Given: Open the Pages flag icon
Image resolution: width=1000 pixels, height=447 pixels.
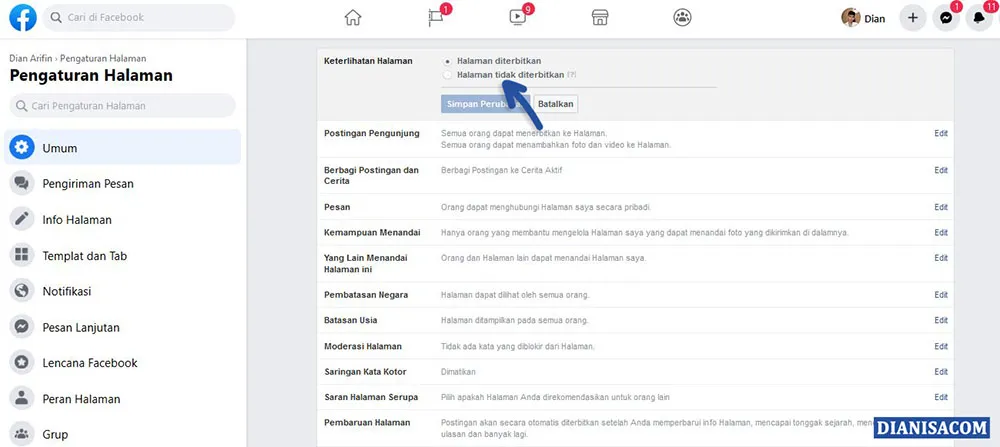Looking at the screenshot, I should 436,18.
